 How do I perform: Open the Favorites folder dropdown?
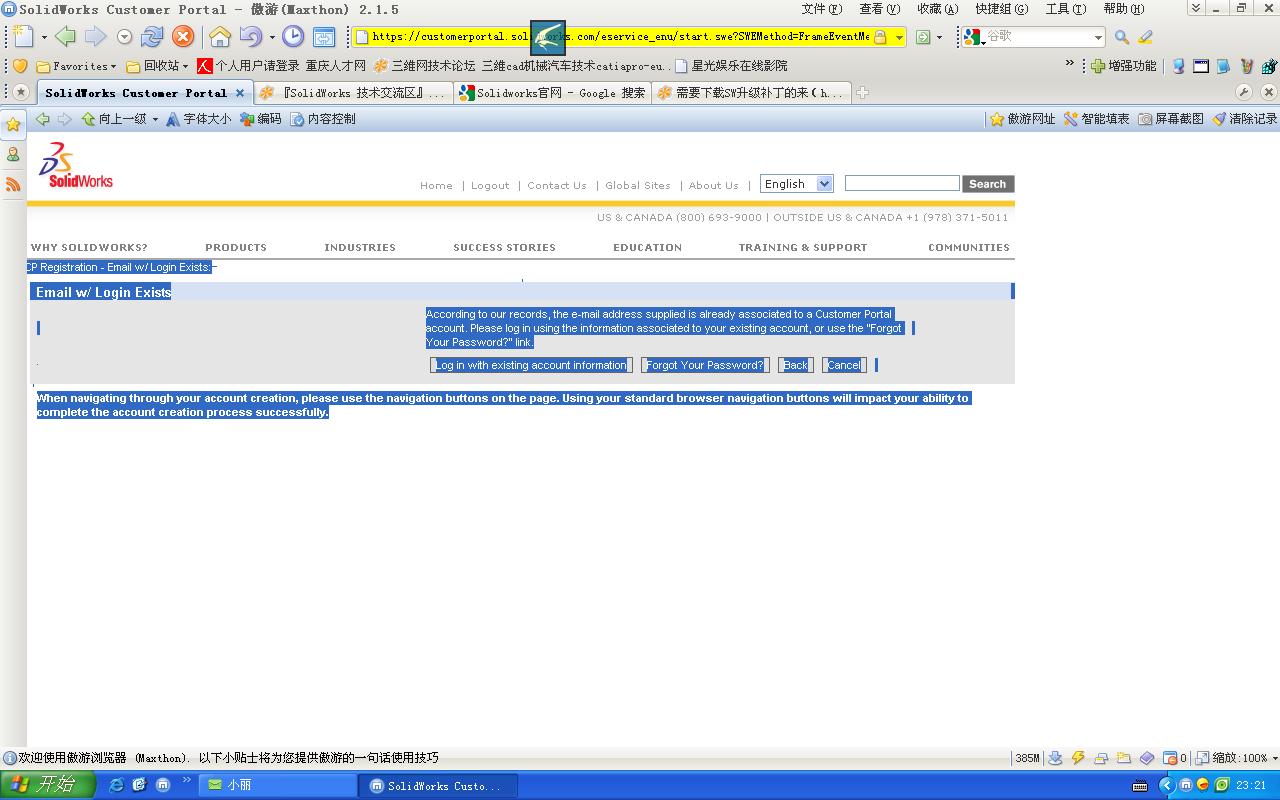tap(76, 66)
